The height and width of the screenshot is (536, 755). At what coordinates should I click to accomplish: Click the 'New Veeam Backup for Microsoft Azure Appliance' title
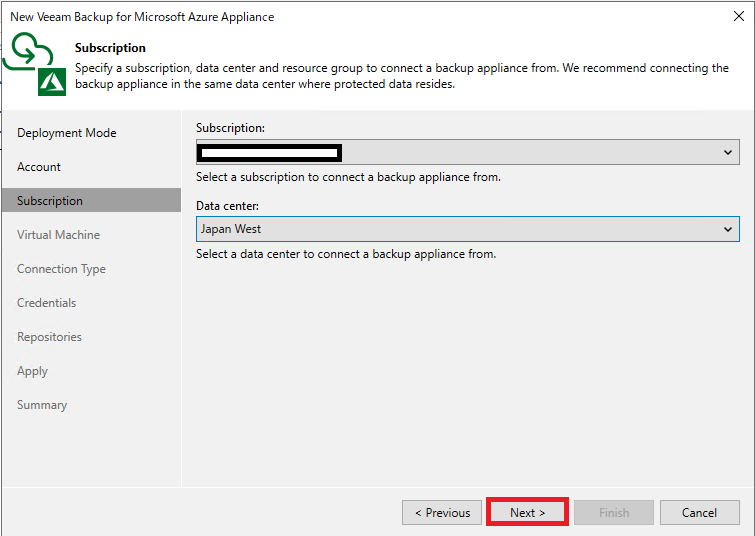coord(142,17)
